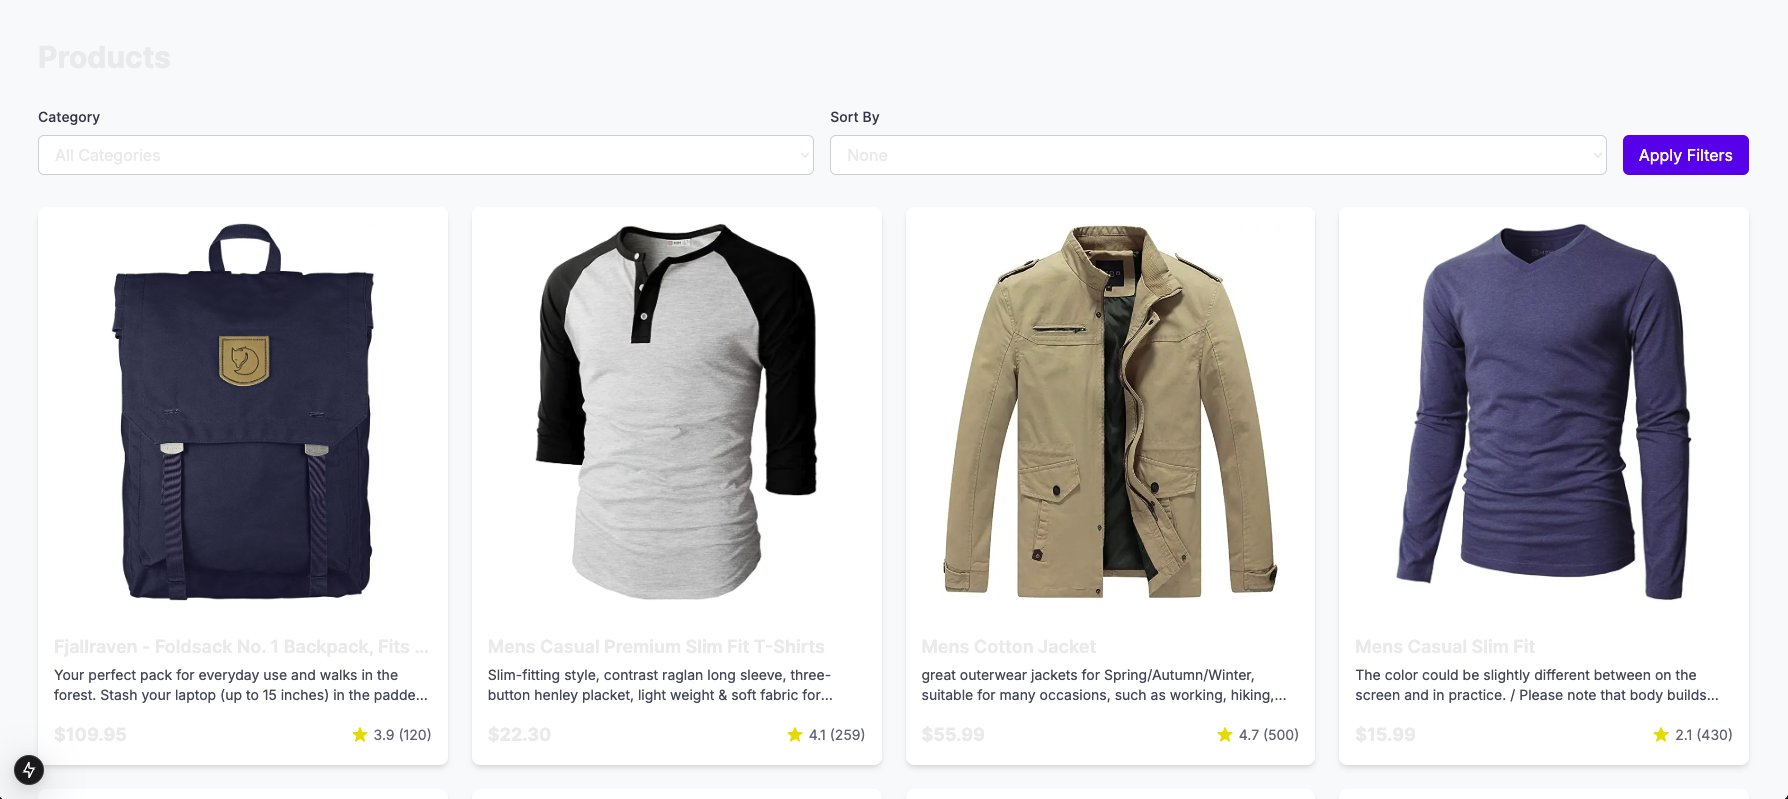Click the star icon on Fjallraven backpack card
Viewport: 1788px width, 799px height.
tap(360, 735)
